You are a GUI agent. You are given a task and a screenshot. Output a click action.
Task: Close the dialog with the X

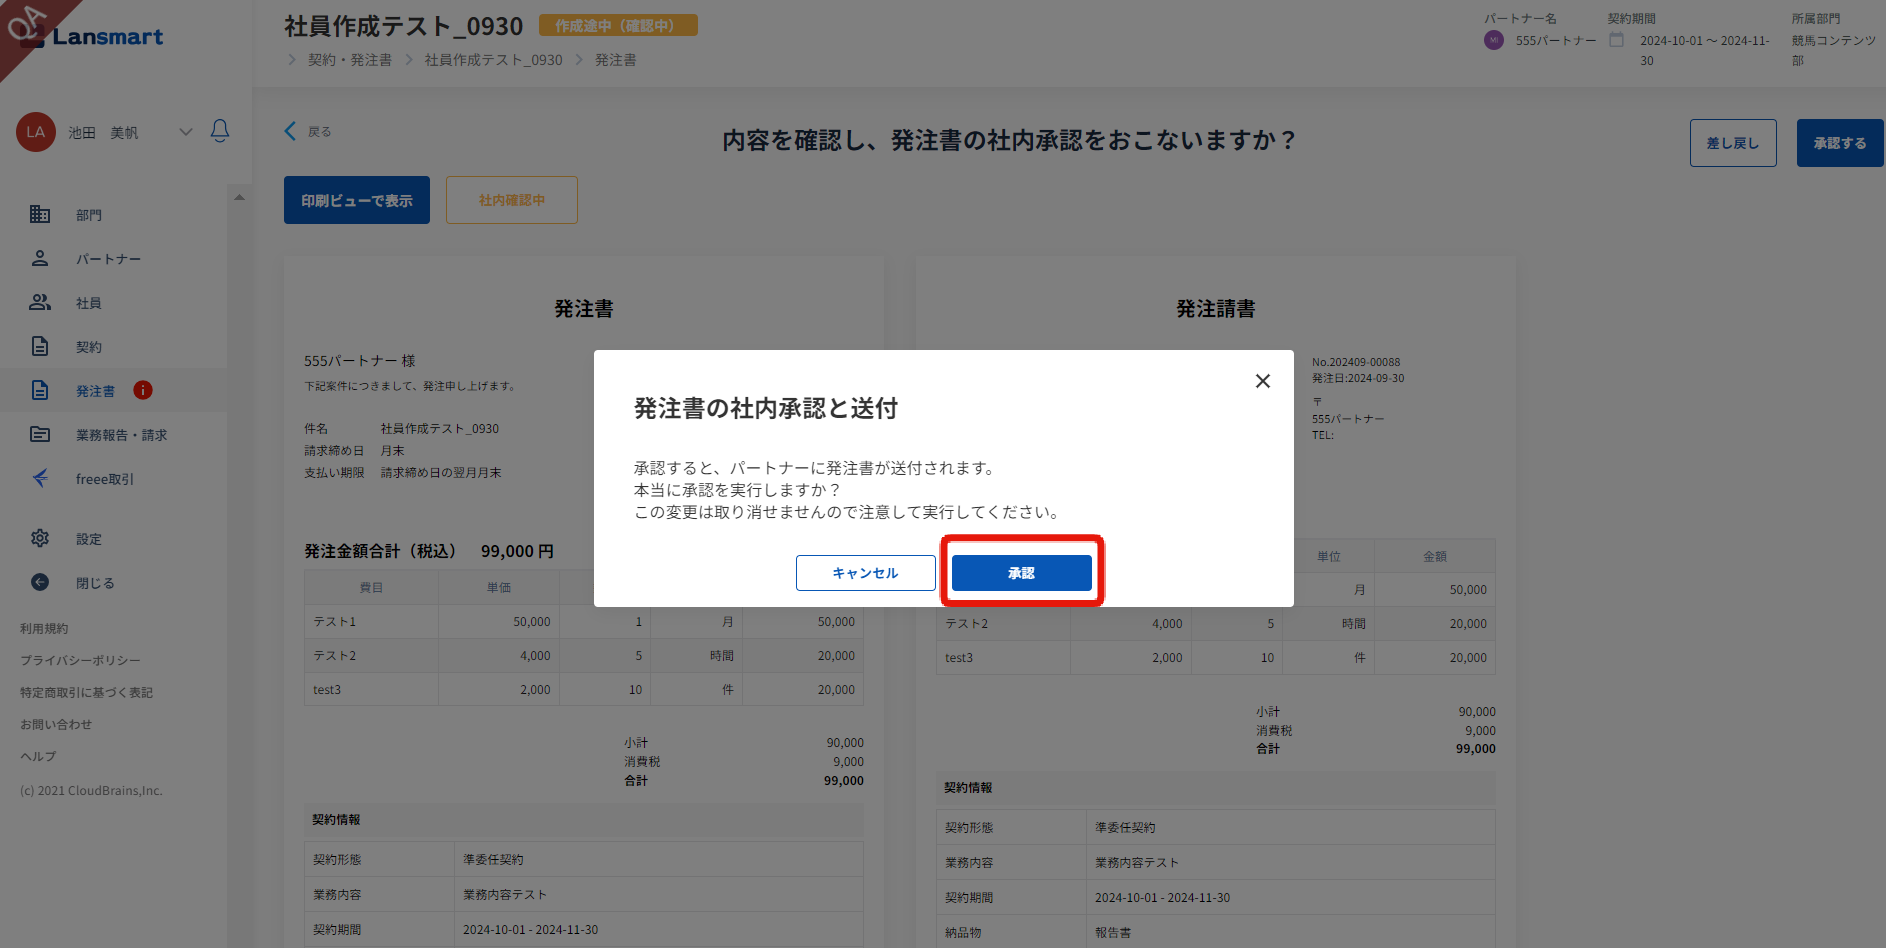click(x=1263, y=381)
